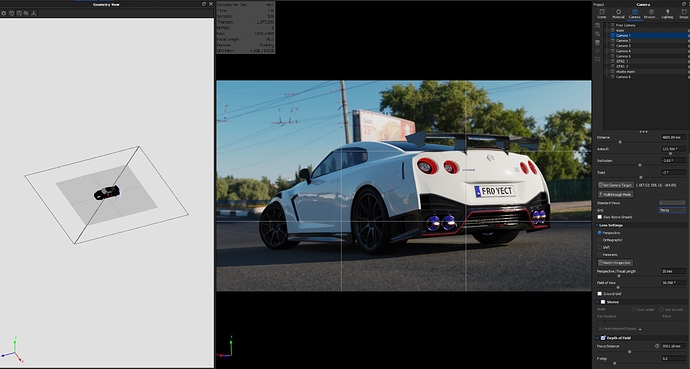Enable the Stay Above Ground checkbox

(x=599, y=217)
